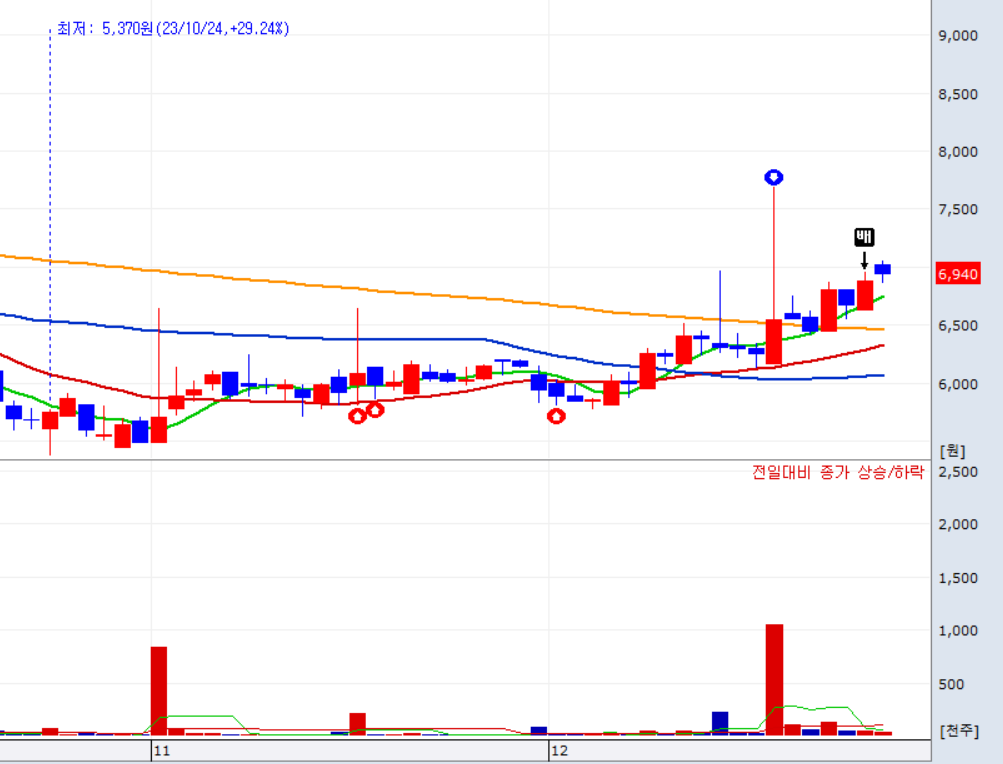Click the 8,500 price axis label

(958, 95)
